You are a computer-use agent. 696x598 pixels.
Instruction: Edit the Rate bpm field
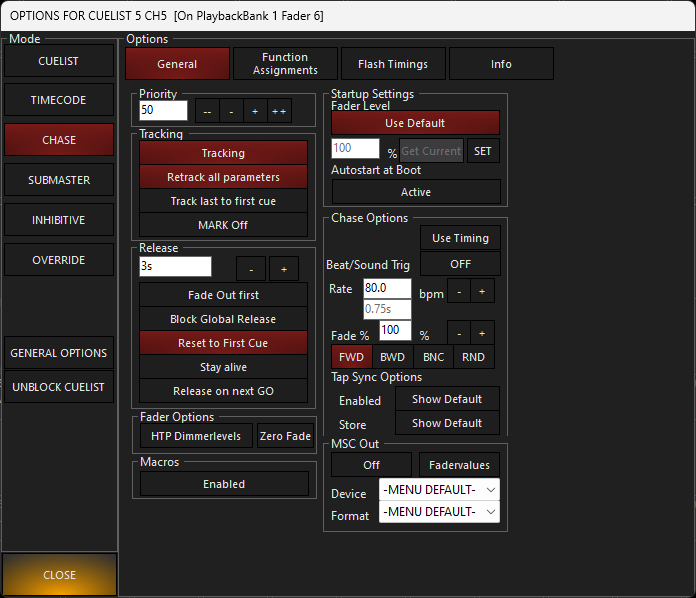pos(387,288)
